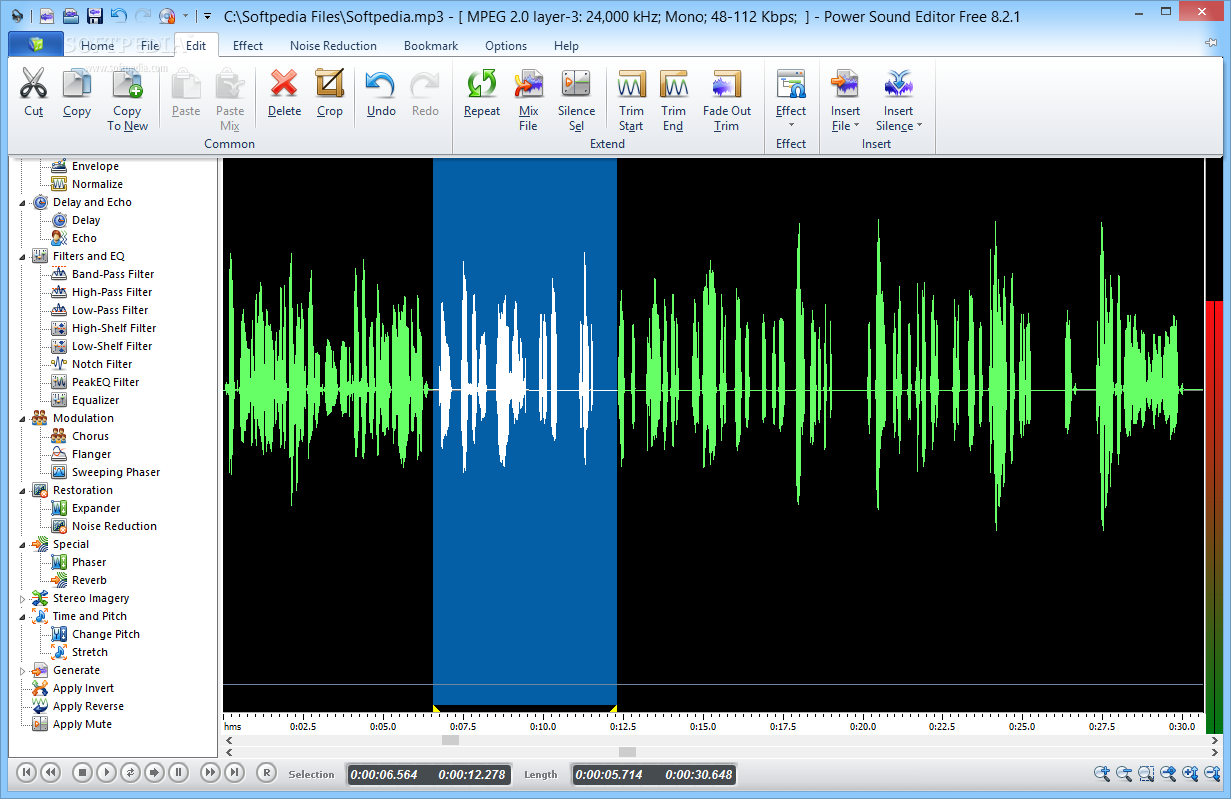Screen dimensions: 1231x799
Task: Click the save floppy disk icon in title bar
Action: [95, 15]
